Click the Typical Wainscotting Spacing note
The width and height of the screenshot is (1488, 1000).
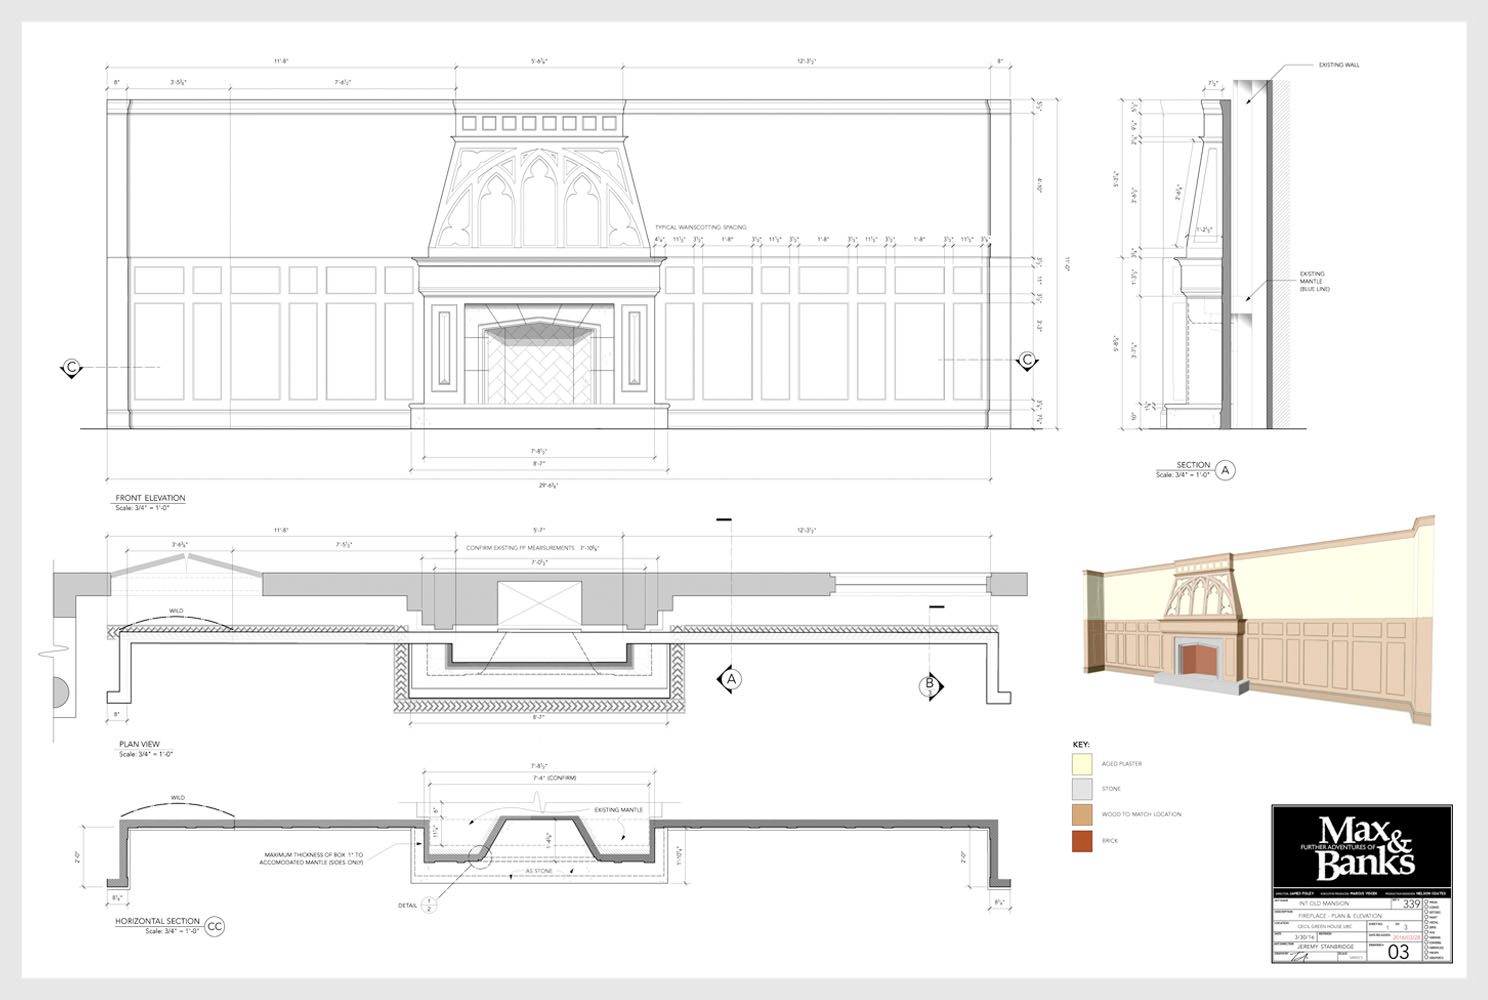point(700,228)
